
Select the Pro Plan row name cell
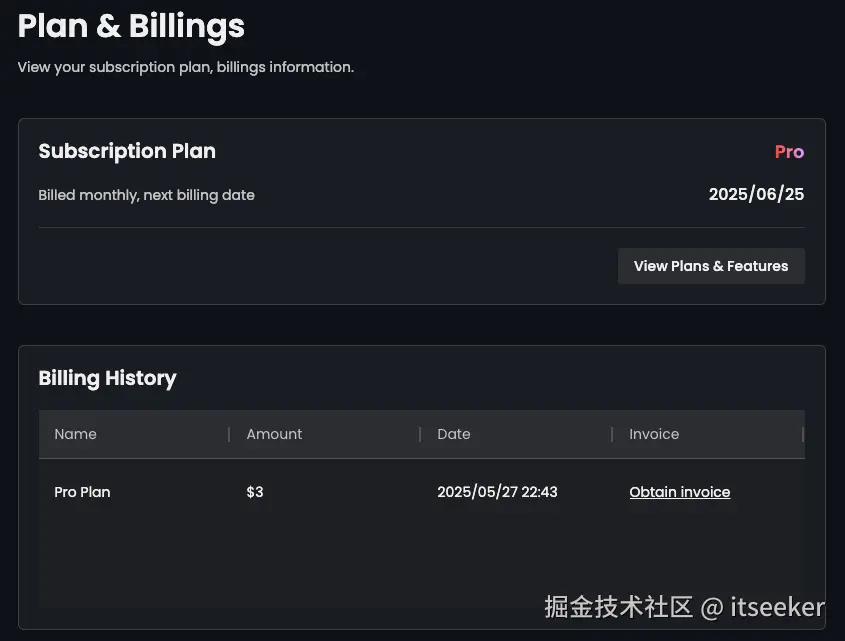point(83,492)
